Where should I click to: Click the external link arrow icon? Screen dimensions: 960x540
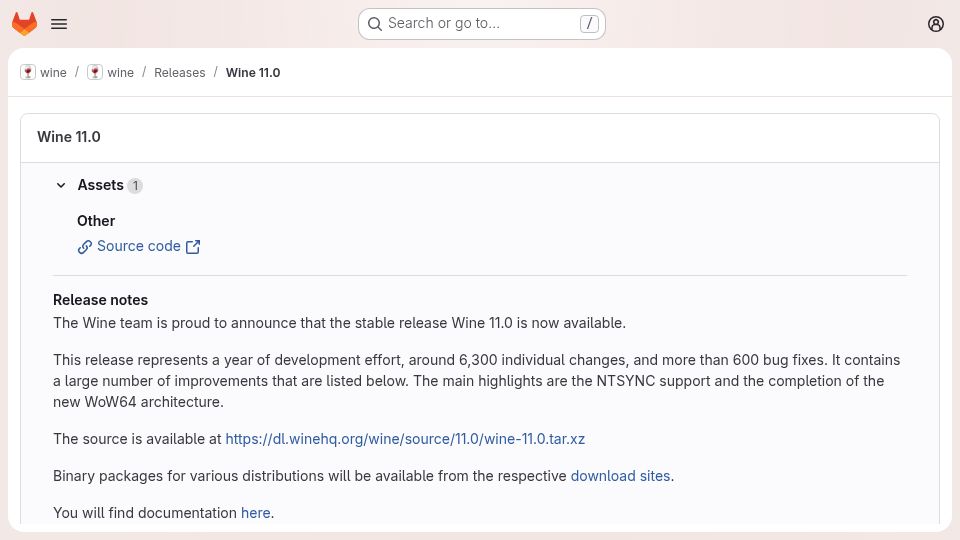click(193, 247)
